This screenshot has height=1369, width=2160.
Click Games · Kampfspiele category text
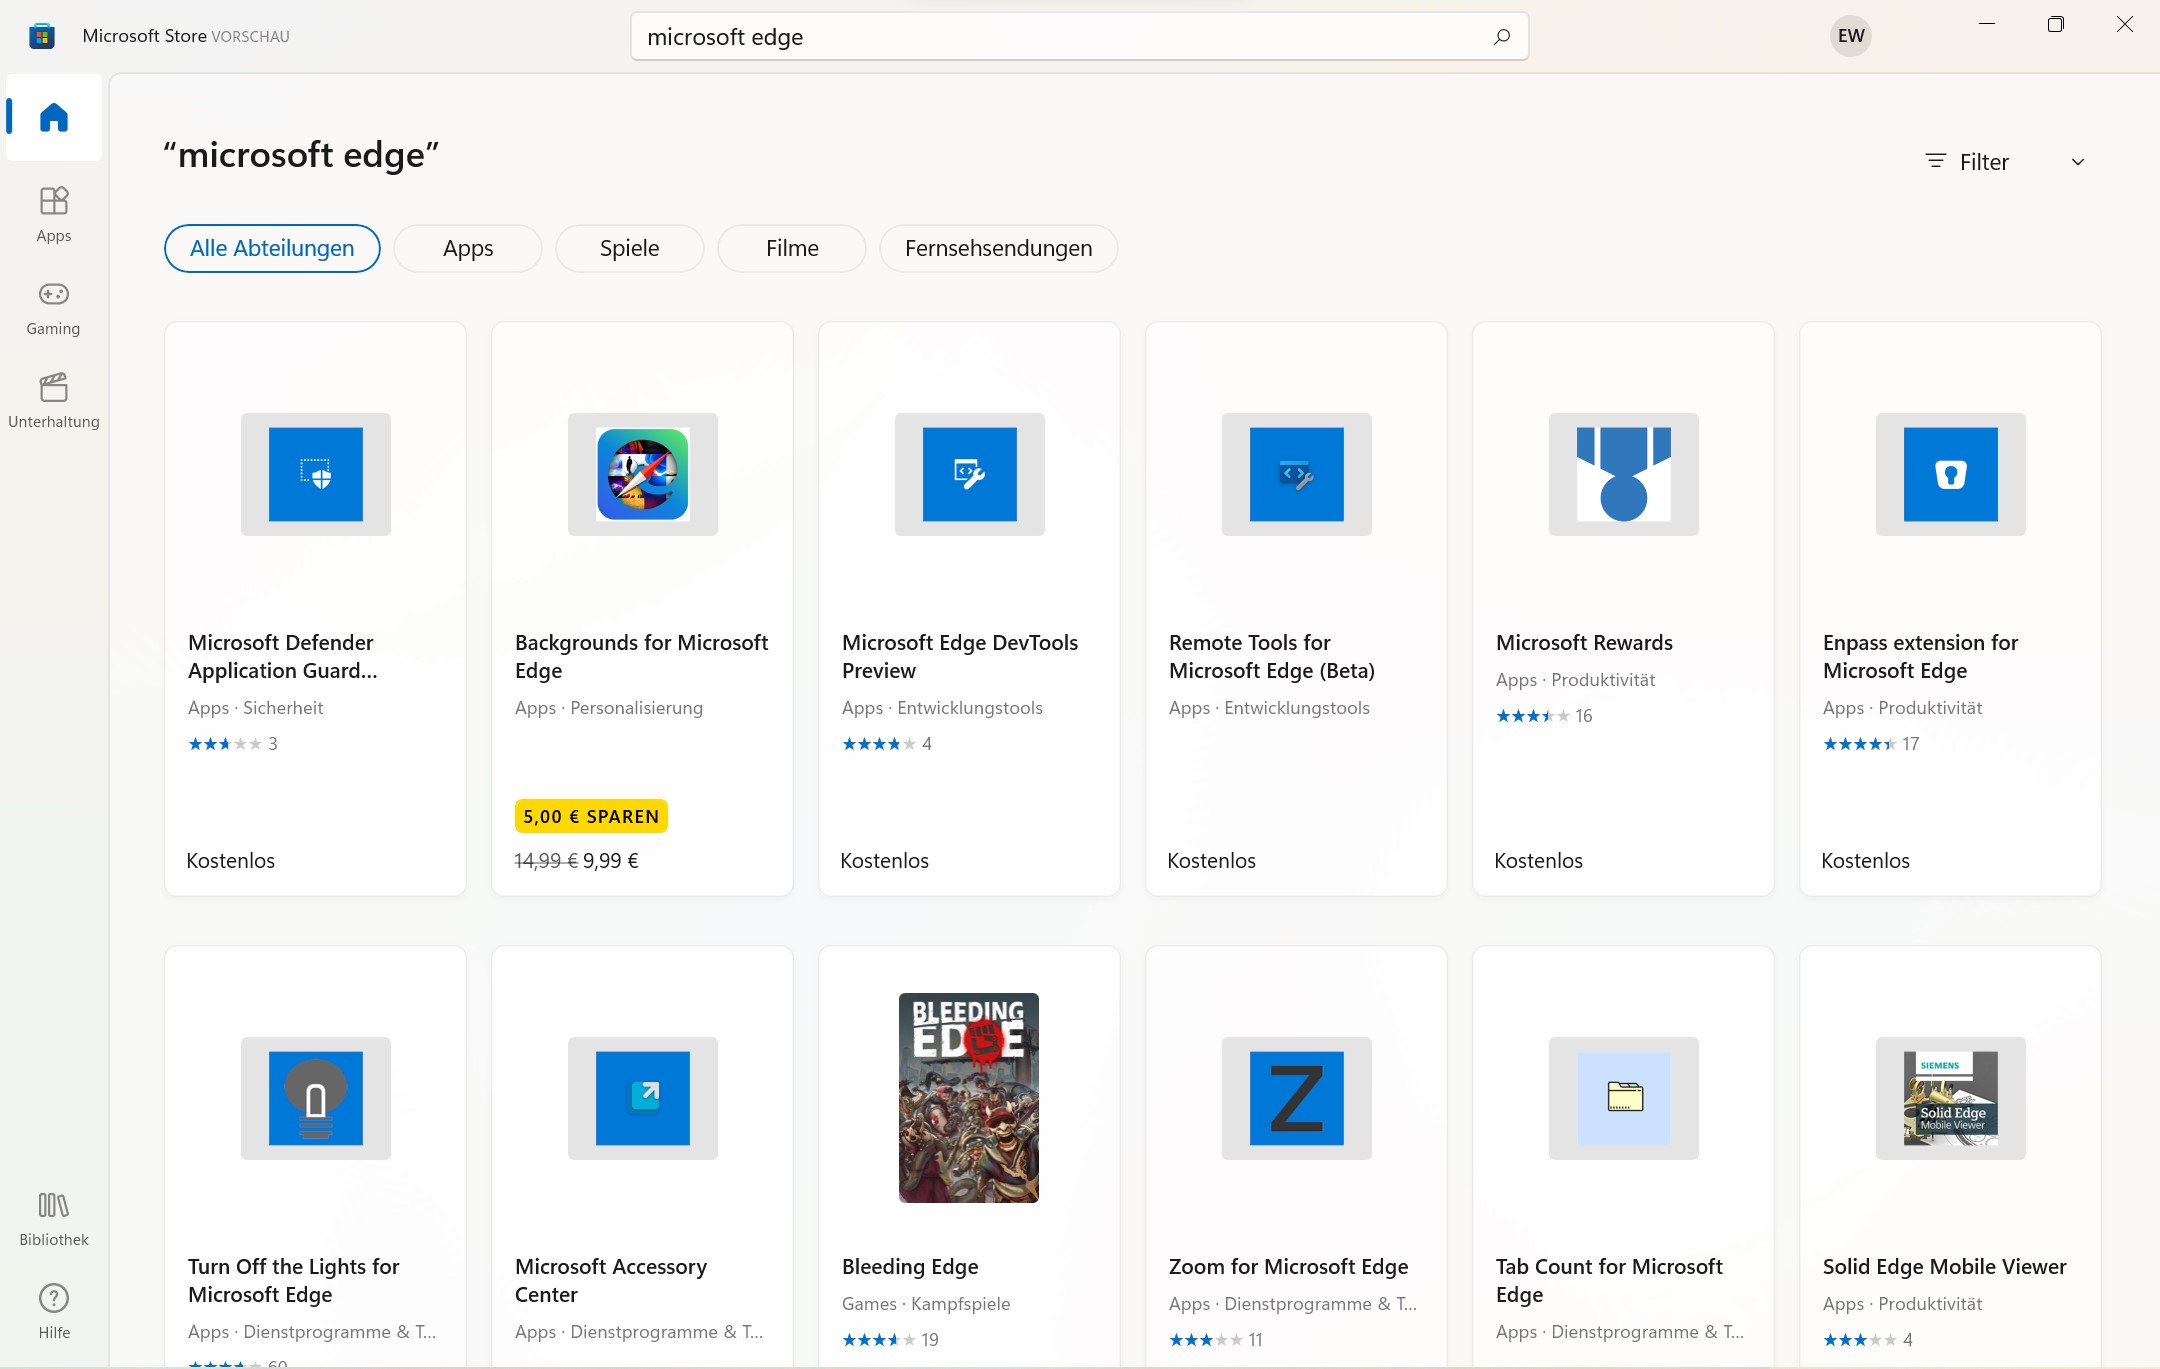[926, 1304]
